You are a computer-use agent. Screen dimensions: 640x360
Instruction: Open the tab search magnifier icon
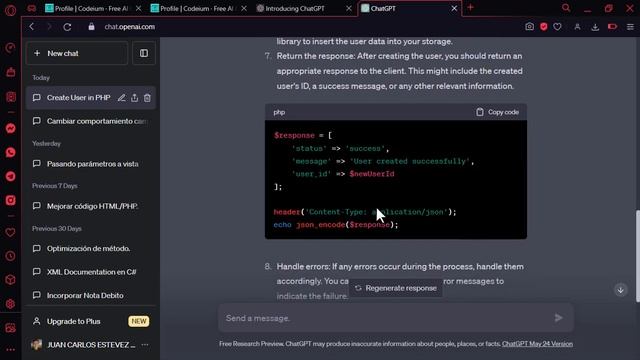point(566,8)
